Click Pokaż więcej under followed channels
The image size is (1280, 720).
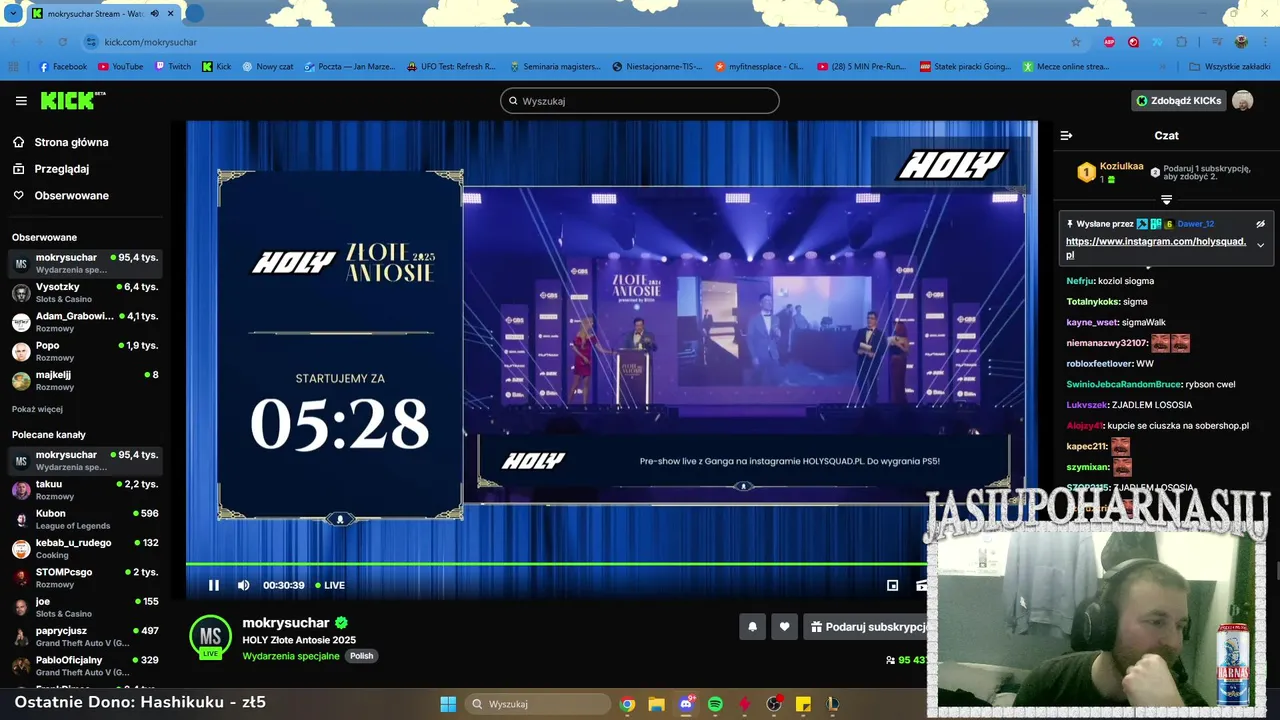click(37, 409)
